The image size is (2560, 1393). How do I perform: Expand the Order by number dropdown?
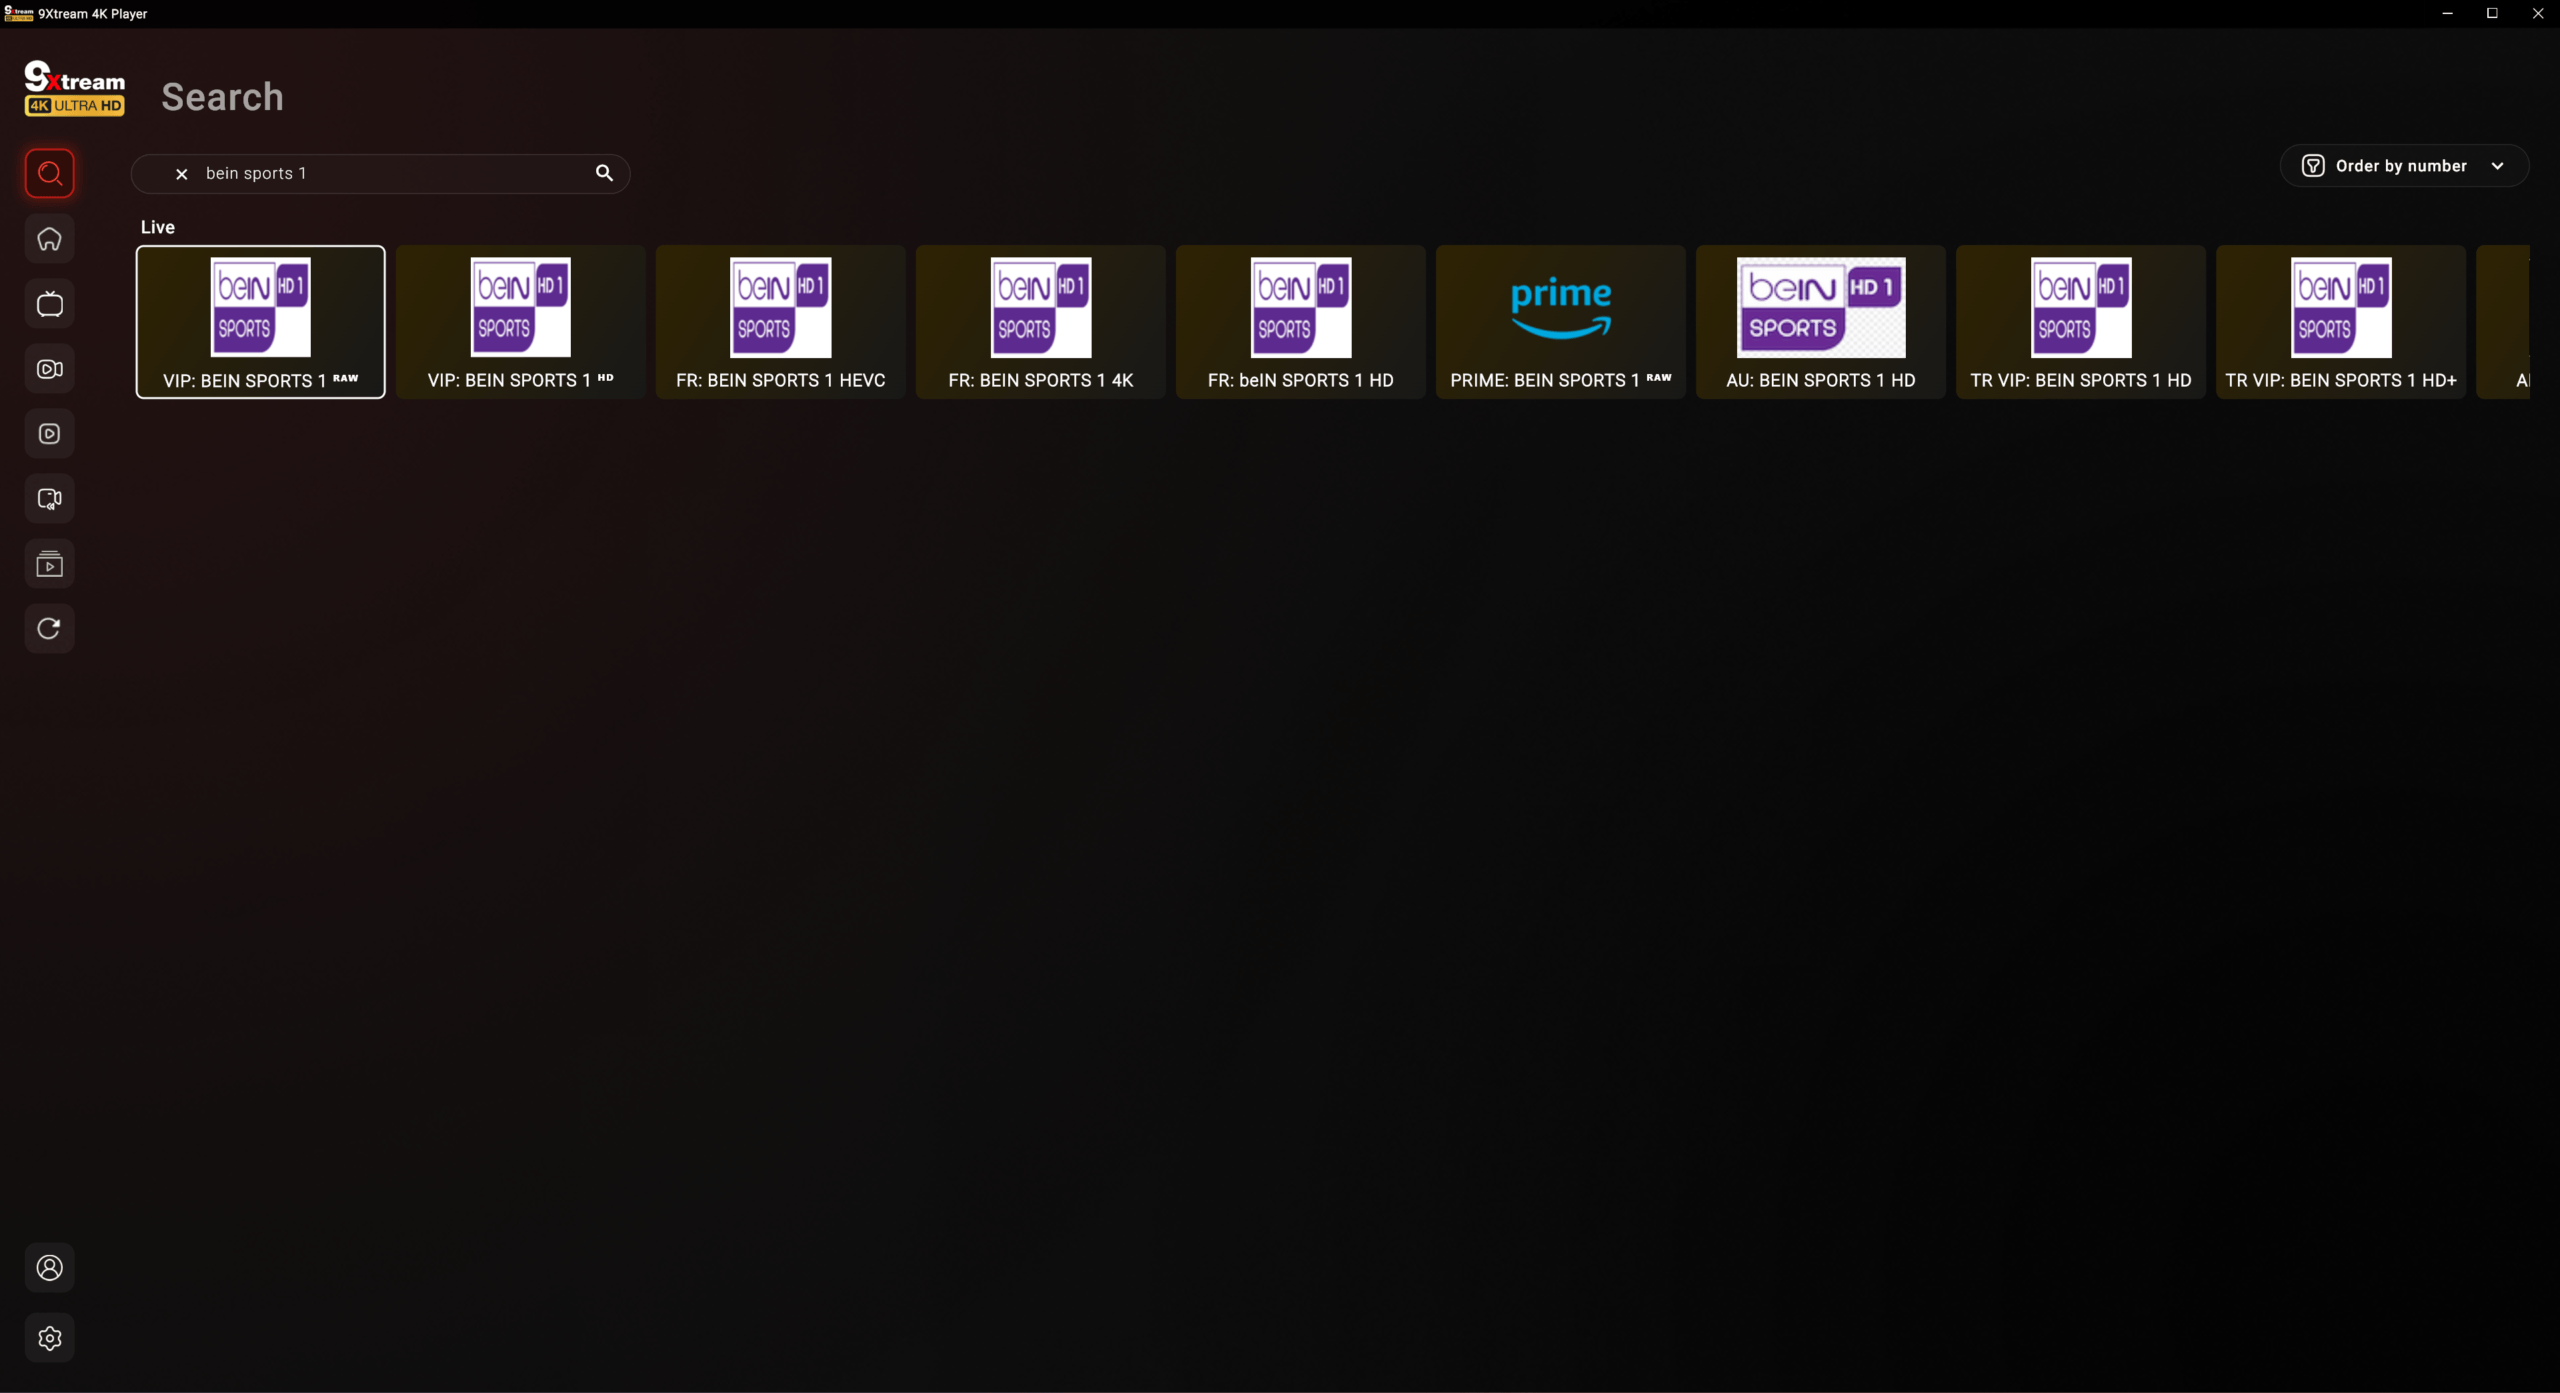click(2400, 166)
